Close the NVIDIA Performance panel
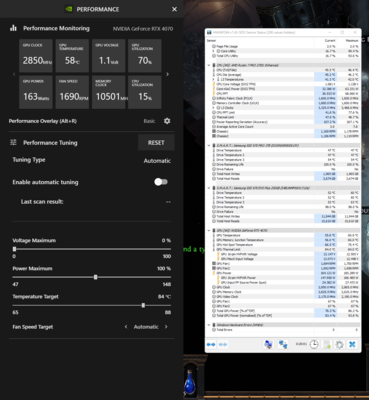This screenshot has width=369, height=400. tap(174, 9)
